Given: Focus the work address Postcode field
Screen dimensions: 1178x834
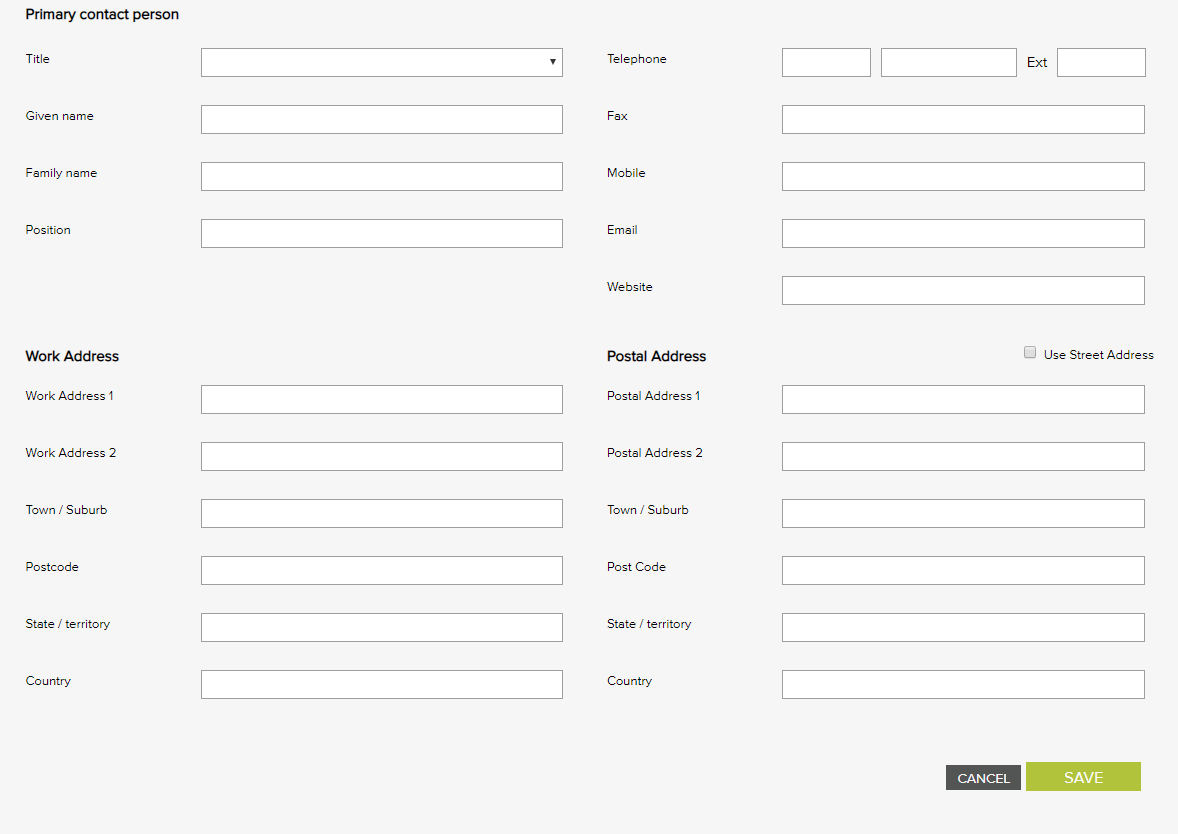Looking at the screenshot, I should click(381, 570).
